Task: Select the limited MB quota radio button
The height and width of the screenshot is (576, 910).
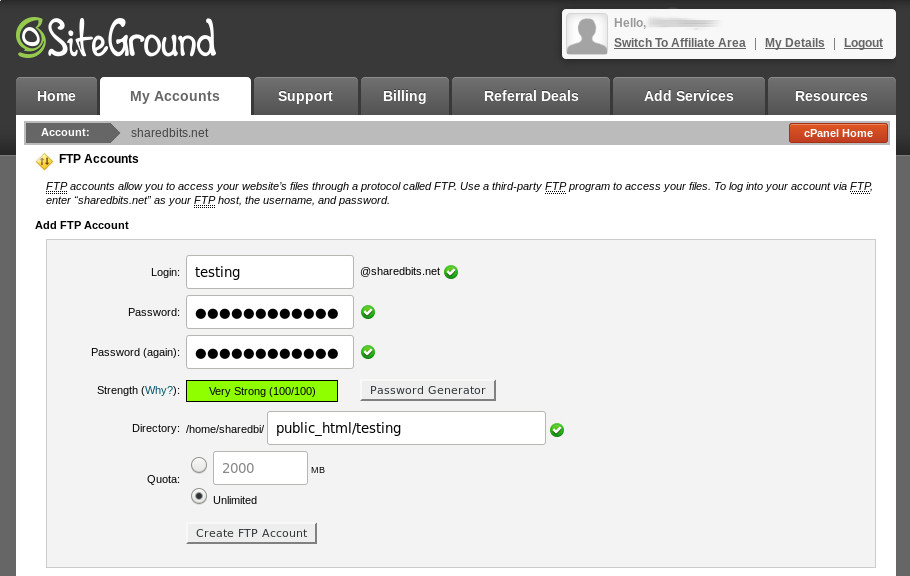Action: [199, 465]
